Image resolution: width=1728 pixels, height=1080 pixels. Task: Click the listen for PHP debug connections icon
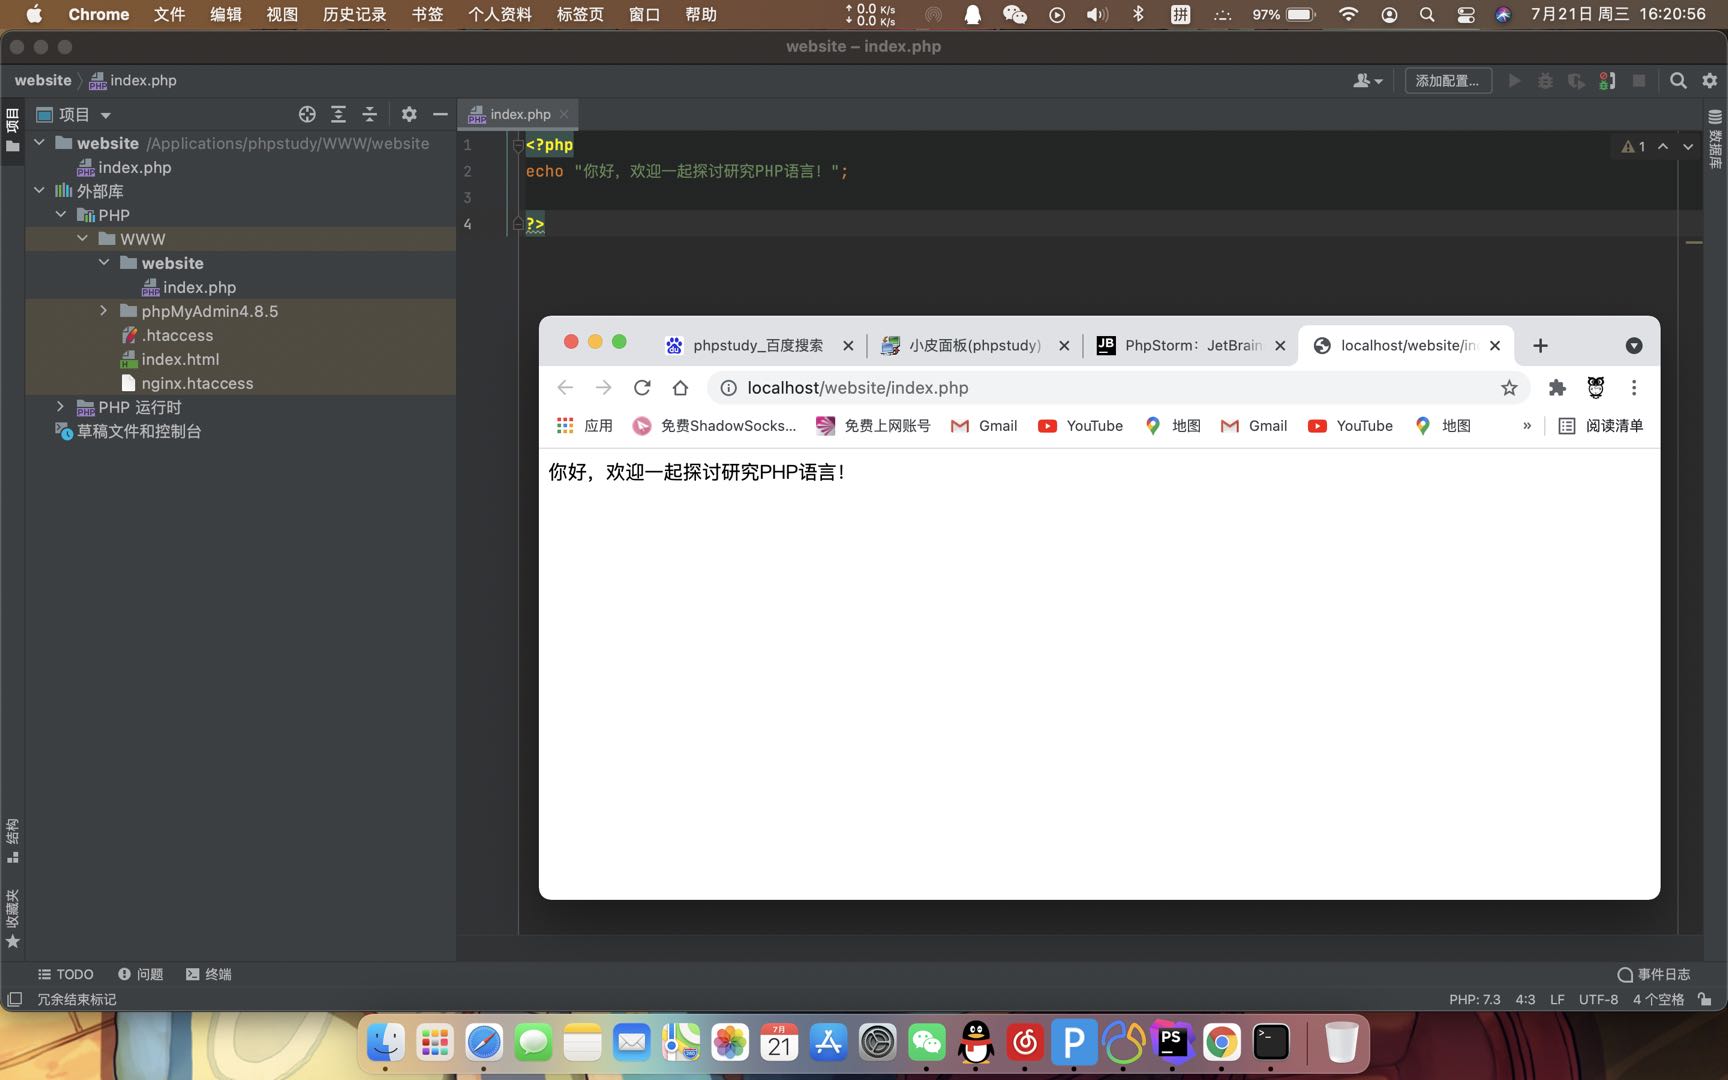pyautogui.click(x=1607, y=81)
